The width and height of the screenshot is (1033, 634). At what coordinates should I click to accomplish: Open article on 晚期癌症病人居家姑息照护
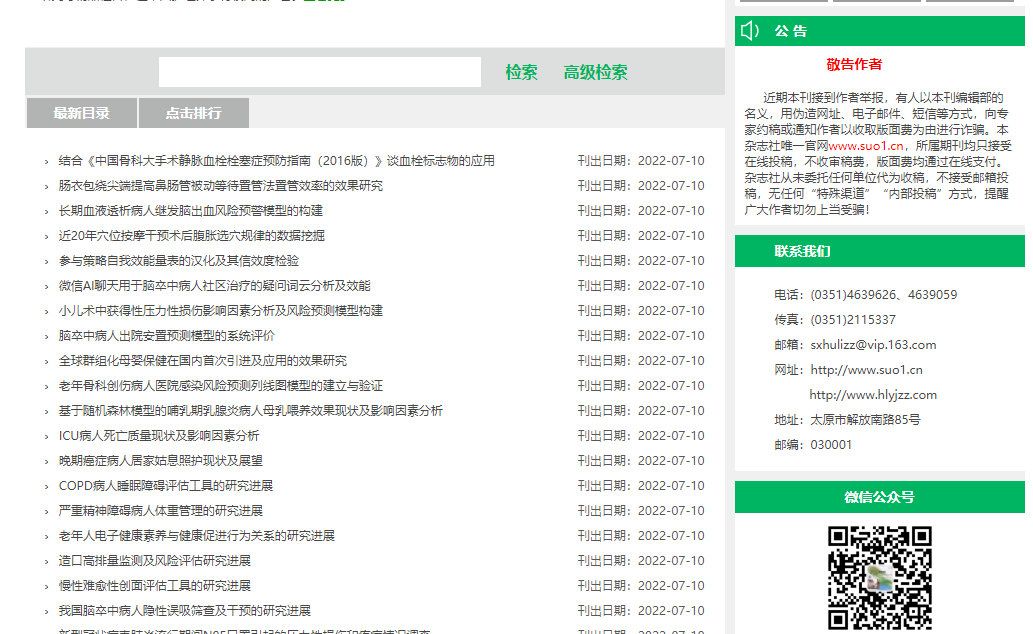coord(160,461)
